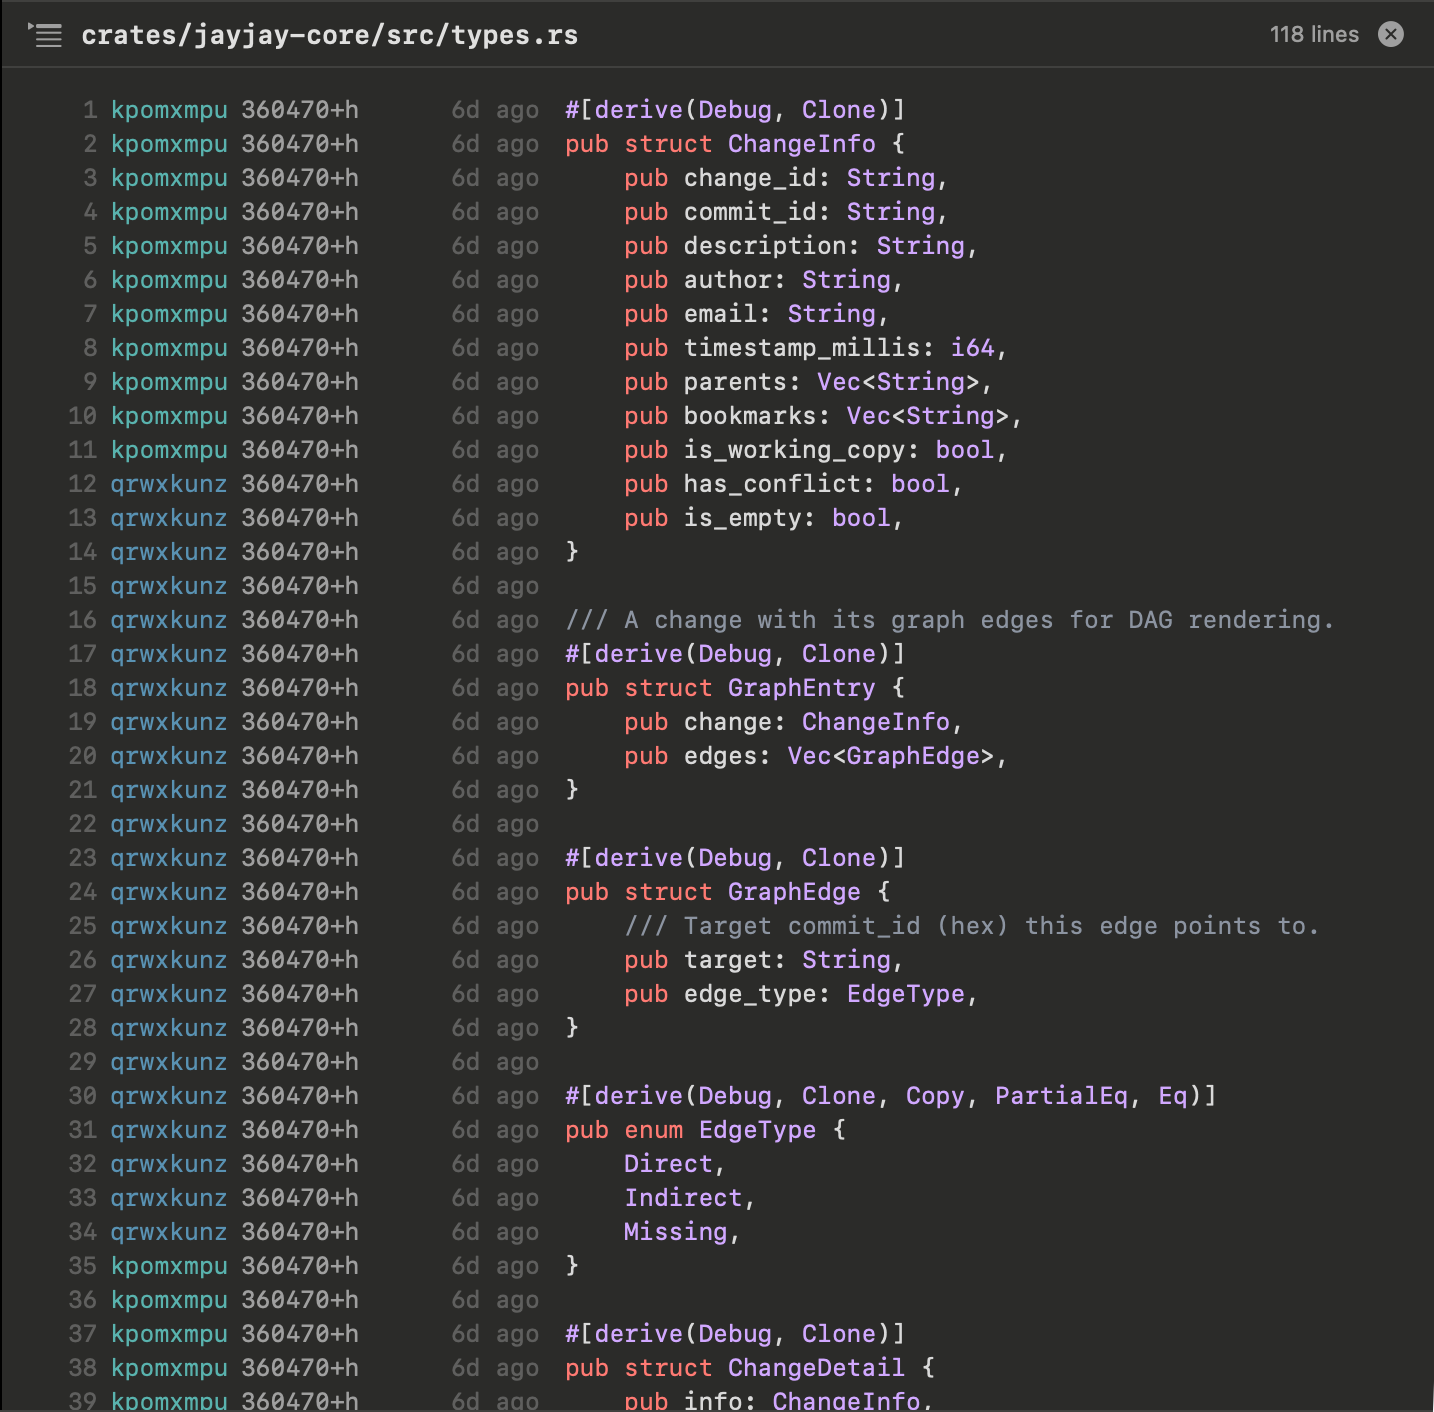1434x1412 pixels.
Task: Select the GraphEdge struct name
Action: coord(794,892)
